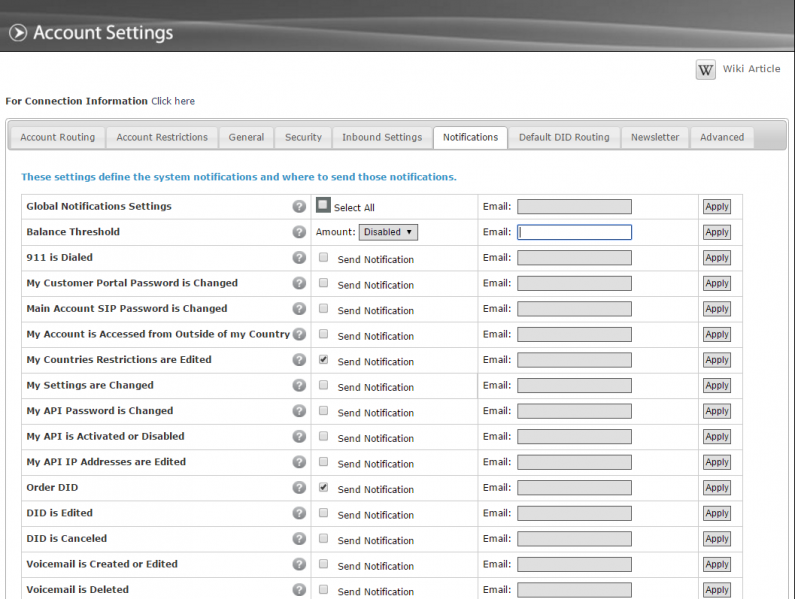This screenshot has height=599, width=795.
Task: Open help for Global Notifications Settings
Action: (299, 206)
